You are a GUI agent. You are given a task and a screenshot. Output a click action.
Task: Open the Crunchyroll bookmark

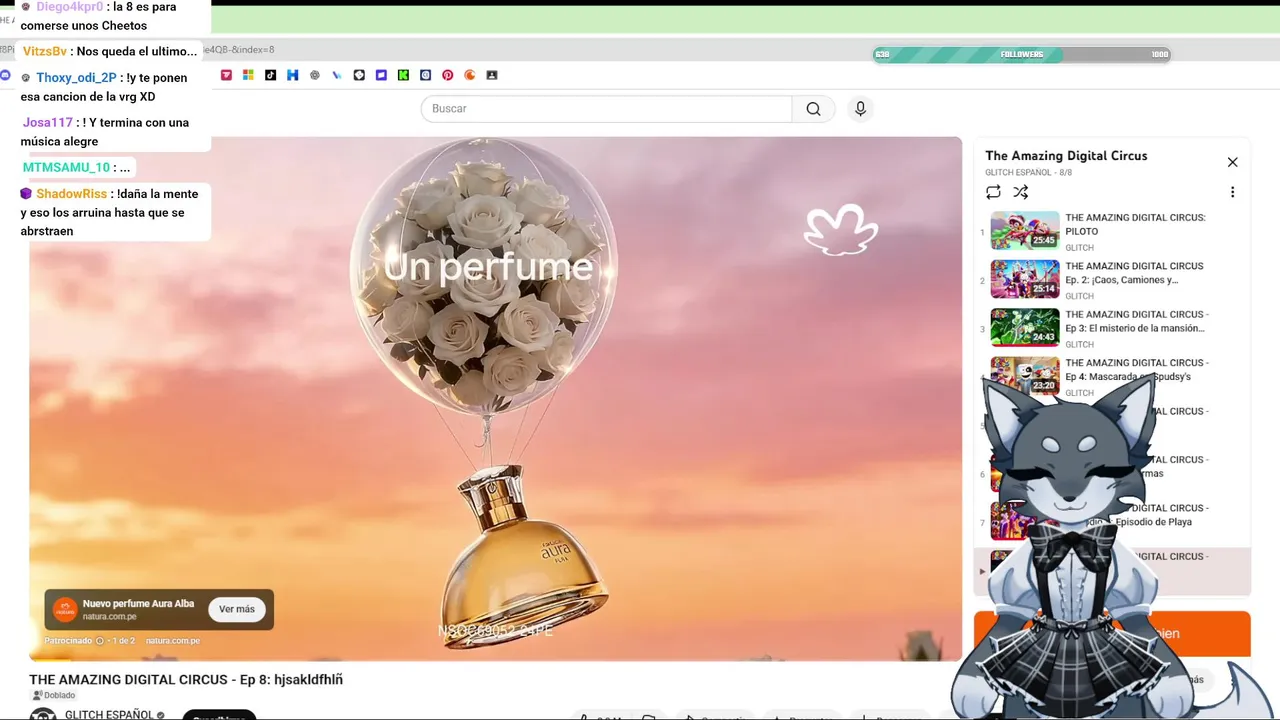[x=469, y=75]
